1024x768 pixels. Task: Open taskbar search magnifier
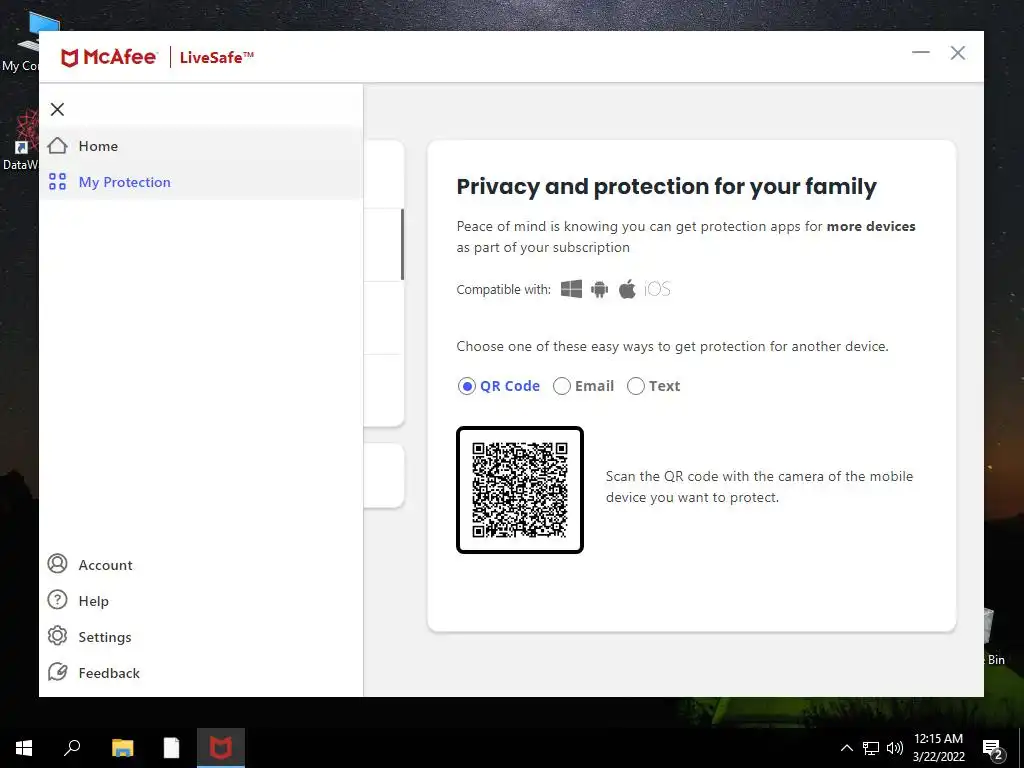coord(72,748)
